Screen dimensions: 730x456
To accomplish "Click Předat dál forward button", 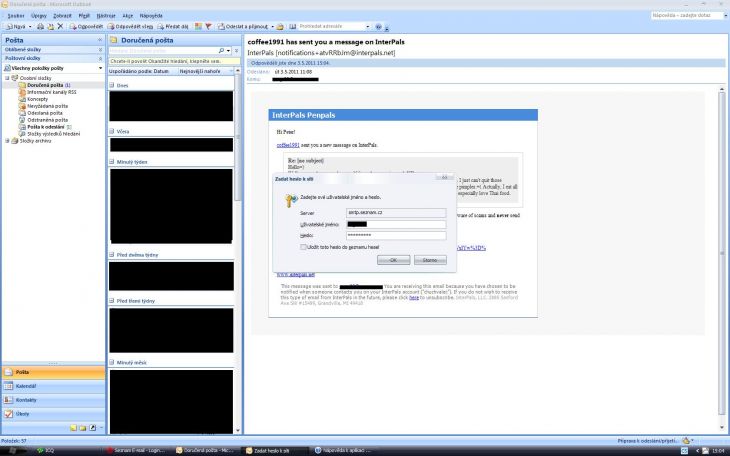I will (x=173, y=27).
